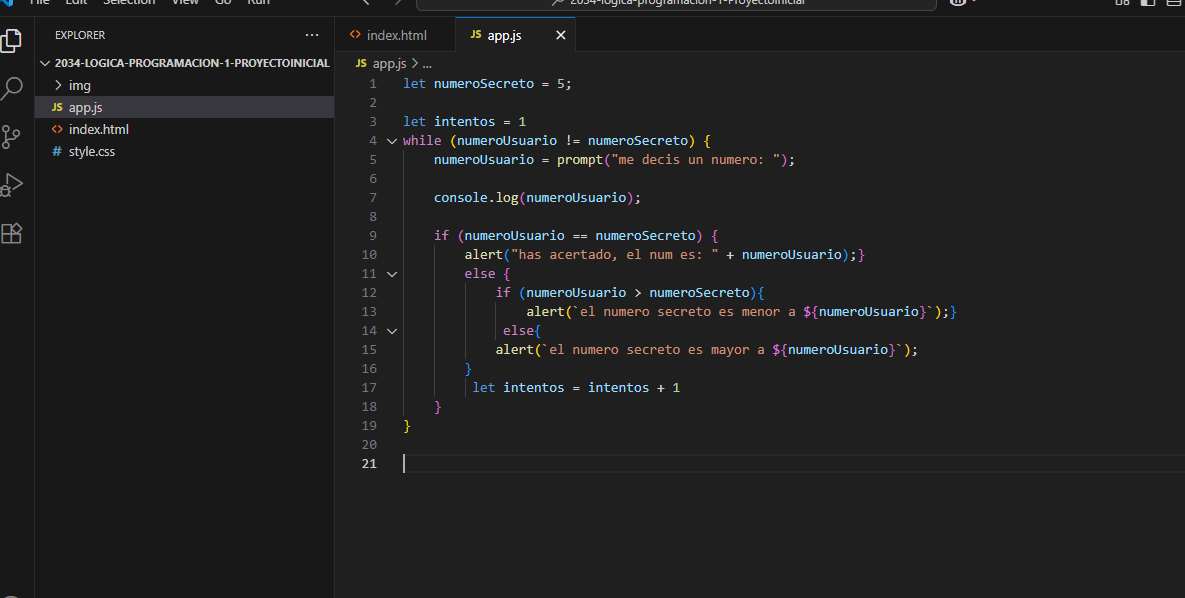Click line number 13 in the gutter
The height and width of the screenshot is (598, 1185).
369,311
